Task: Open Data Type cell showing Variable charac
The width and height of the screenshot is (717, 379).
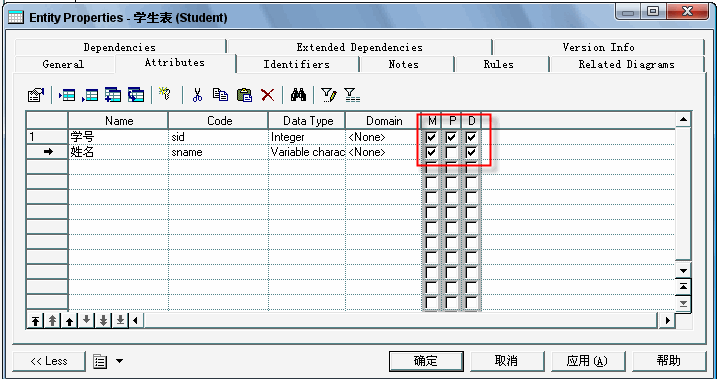Action: click(306, 152)
